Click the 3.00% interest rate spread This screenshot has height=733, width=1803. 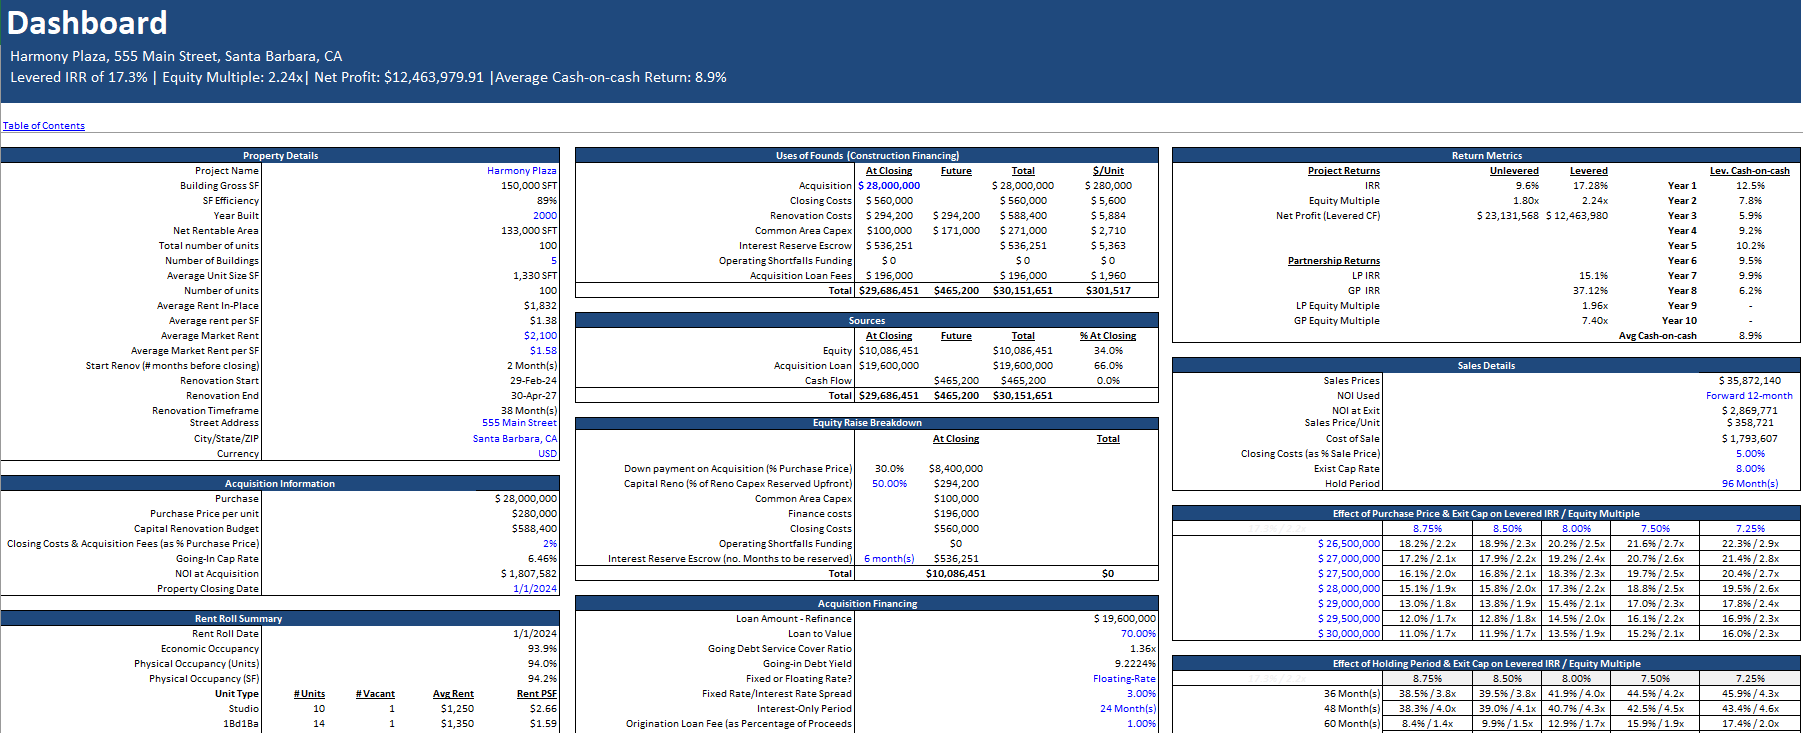tap(1141, 694)
